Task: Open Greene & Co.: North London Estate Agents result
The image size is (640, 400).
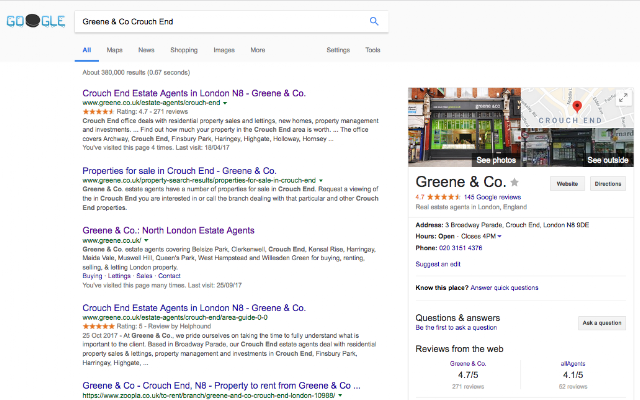Action: click(x=168, y=230)
